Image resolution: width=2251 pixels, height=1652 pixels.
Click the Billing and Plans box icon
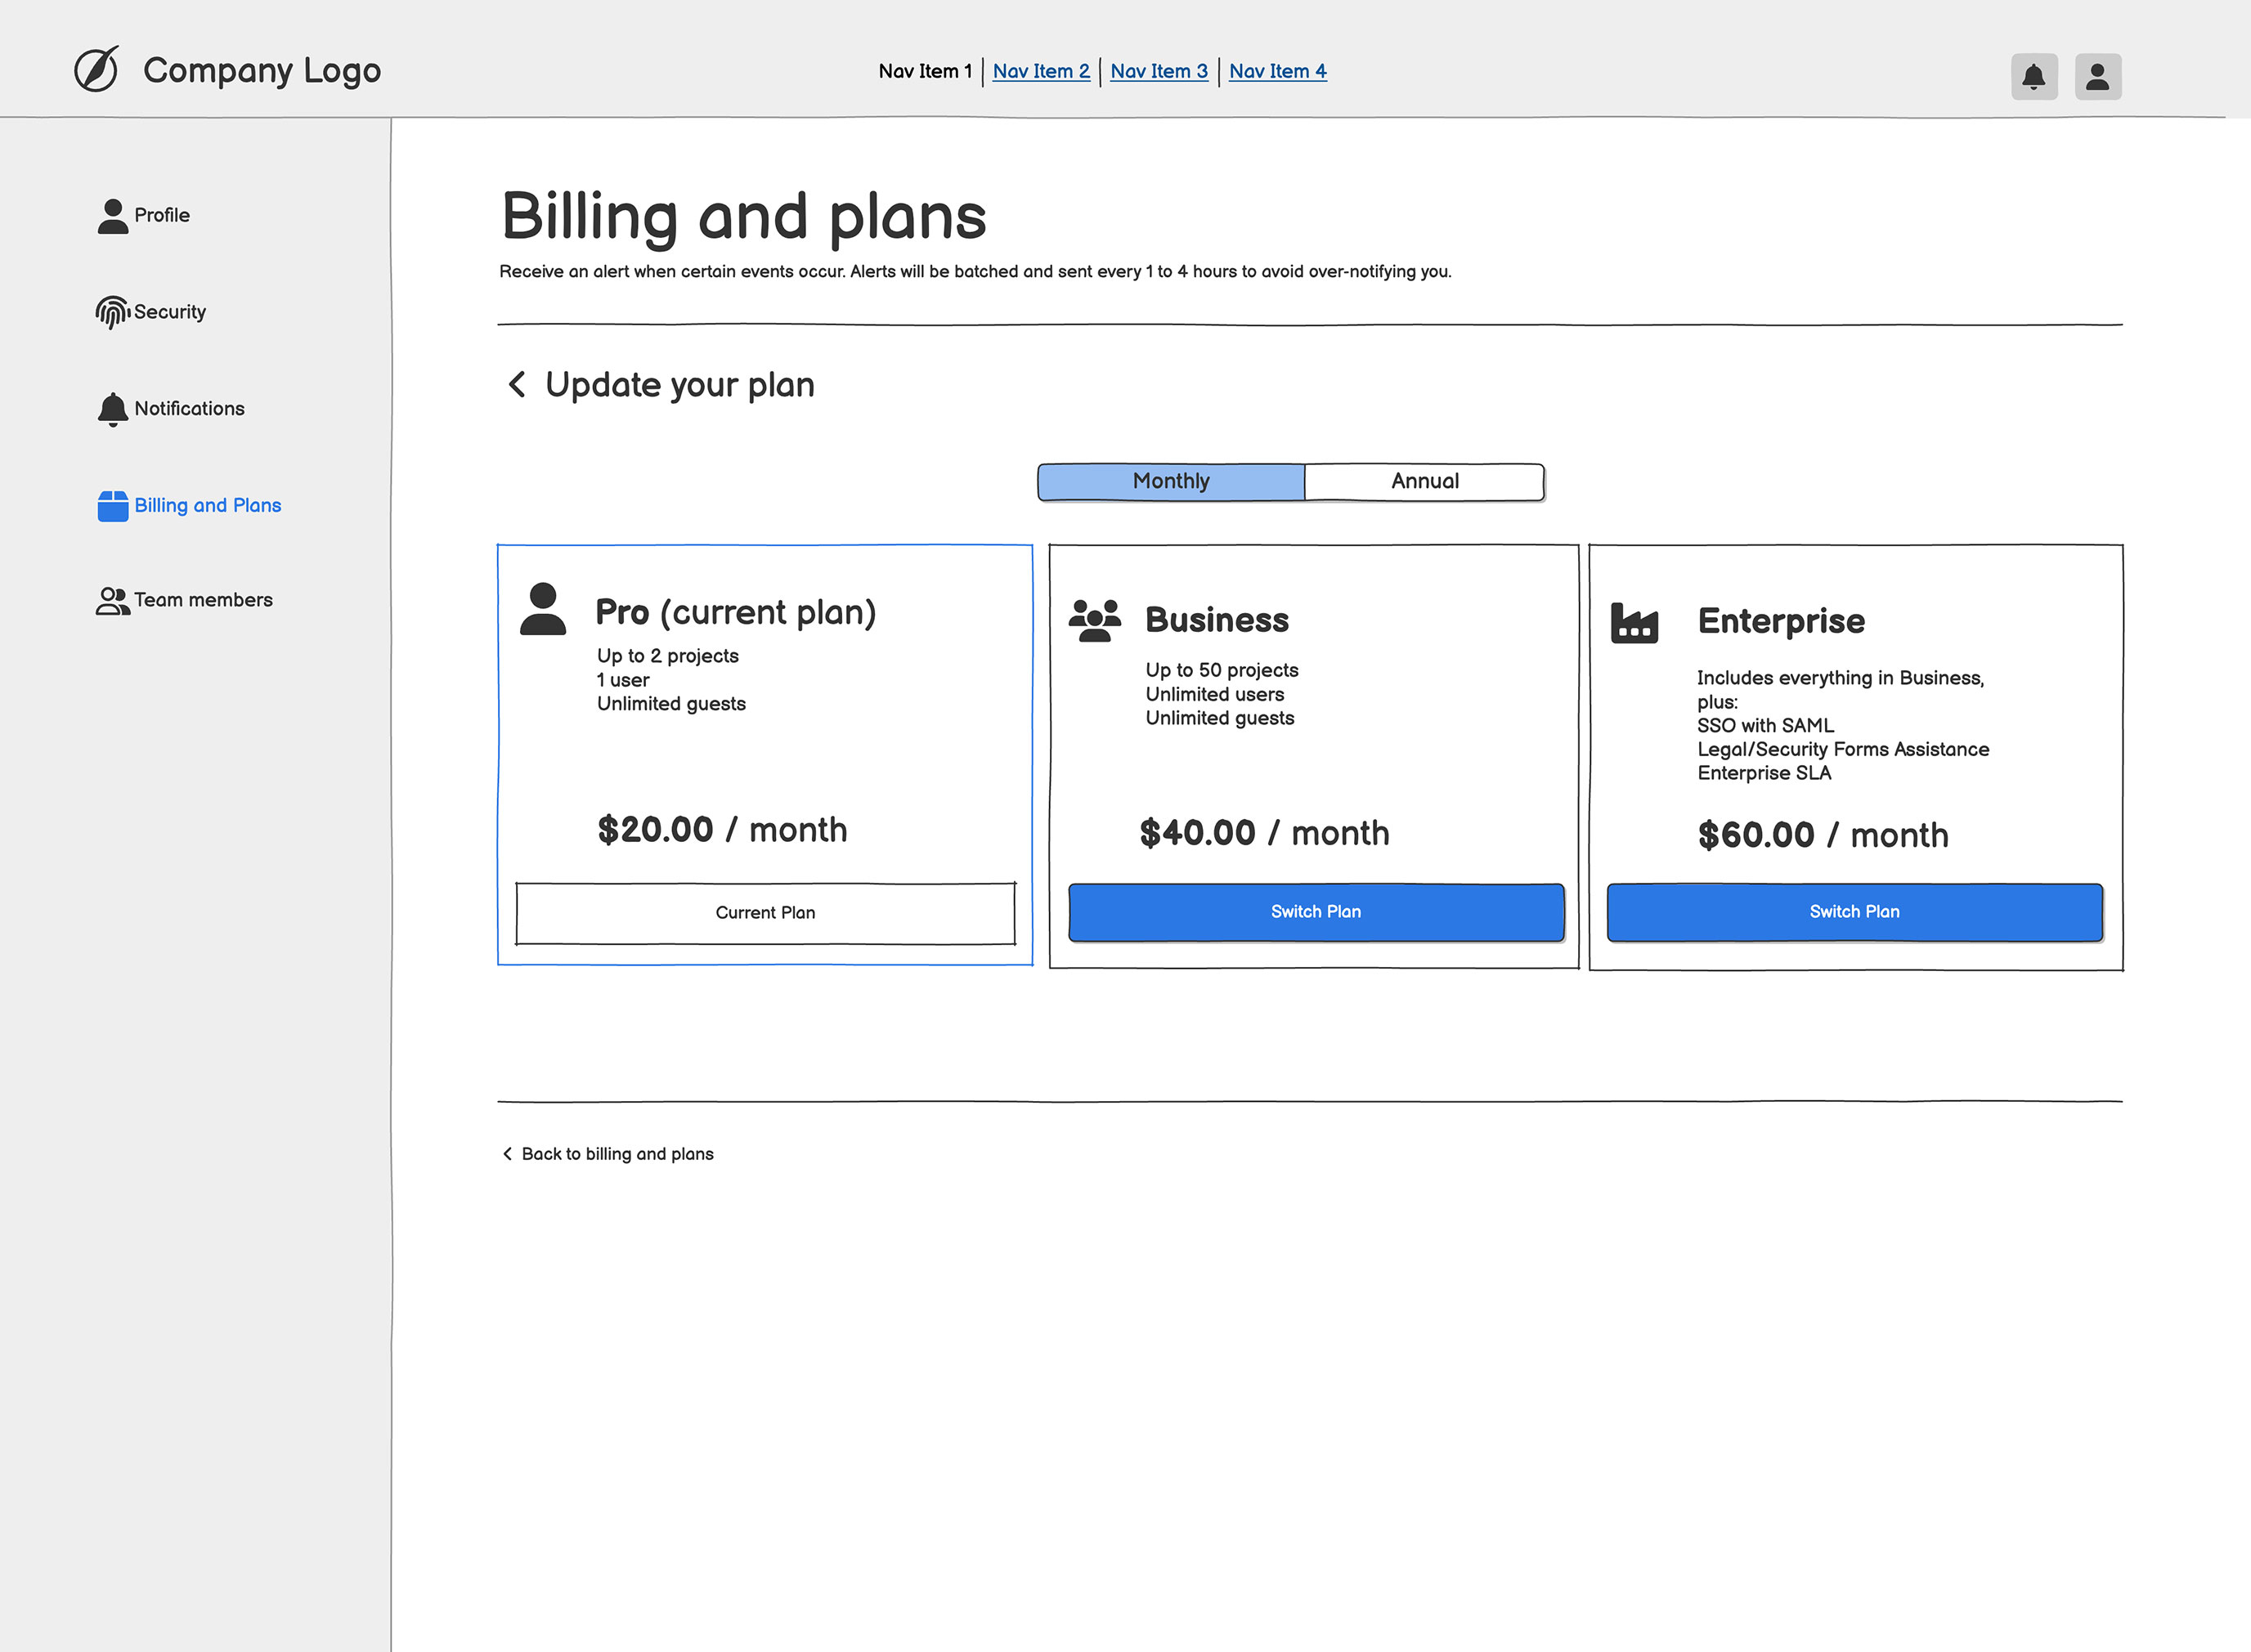click(x=113, y=506)
